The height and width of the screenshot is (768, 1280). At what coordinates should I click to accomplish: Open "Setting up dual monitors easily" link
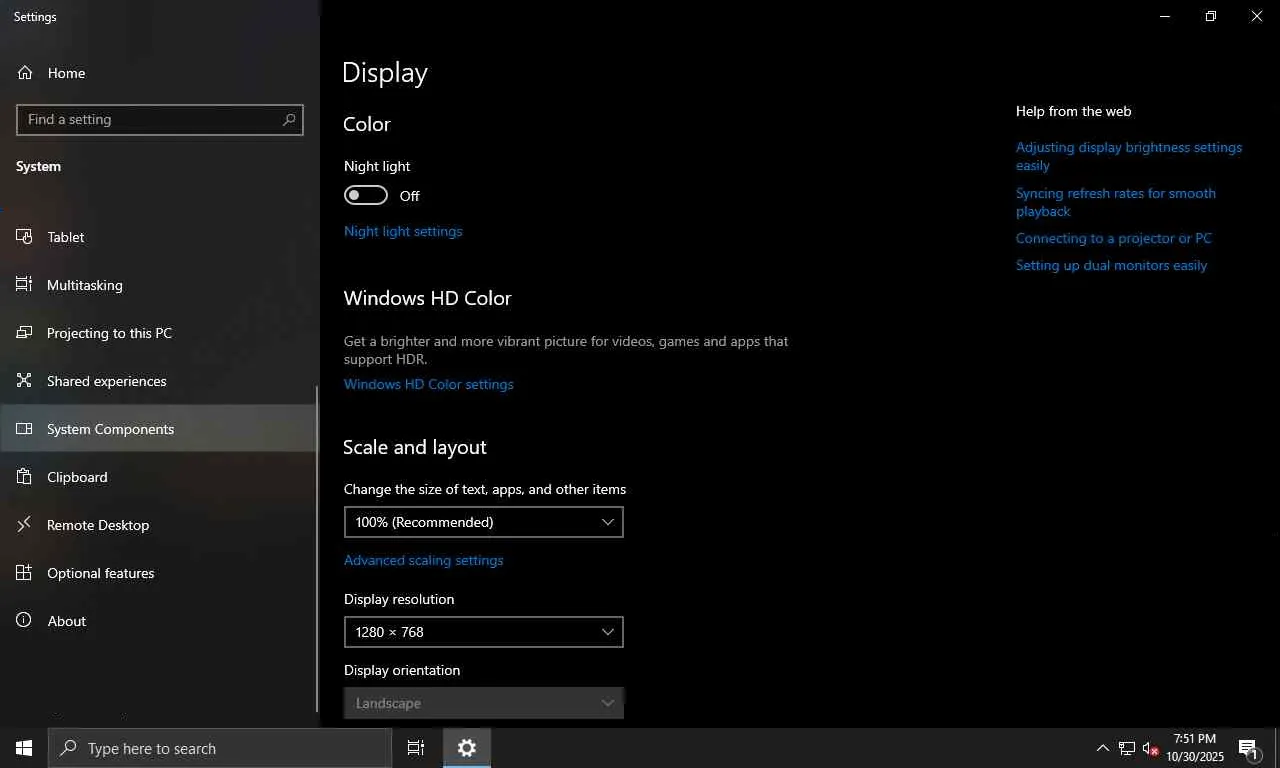pos(1112,265)
